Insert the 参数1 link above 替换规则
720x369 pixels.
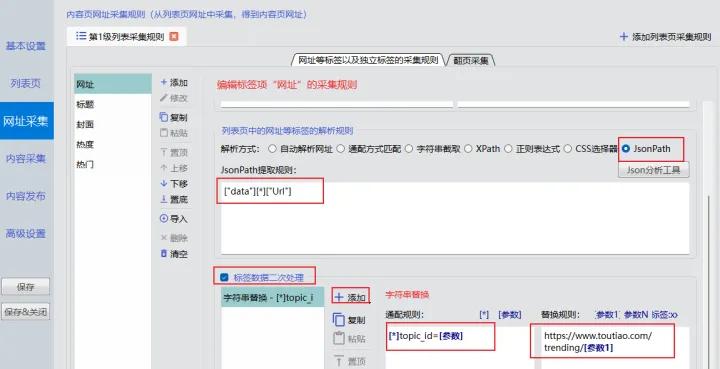coord(608,315)
